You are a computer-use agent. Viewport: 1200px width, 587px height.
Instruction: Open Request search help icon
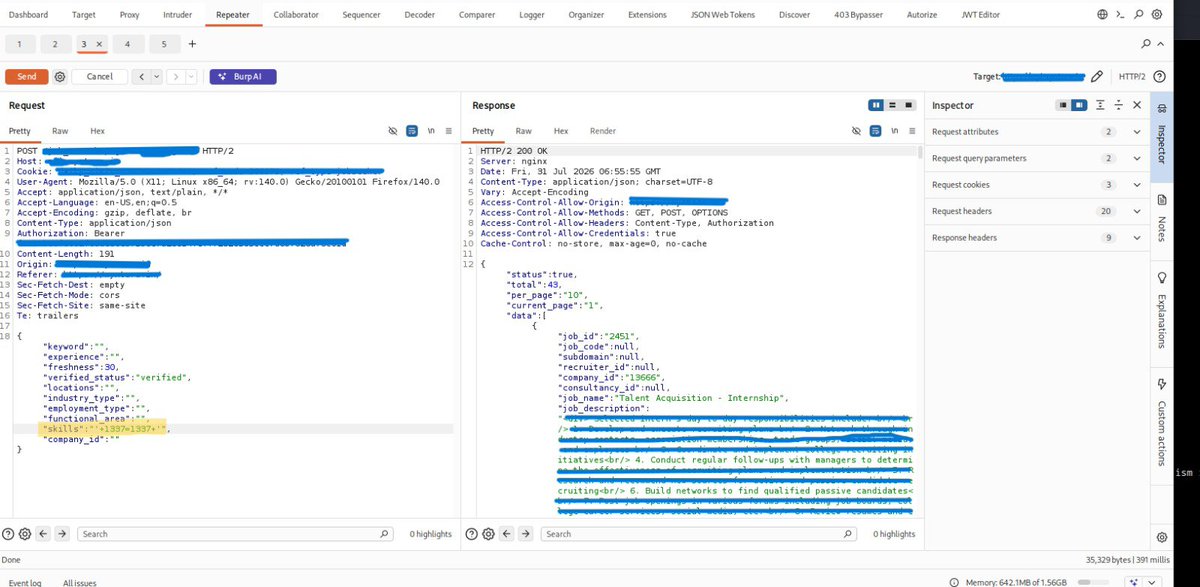tap(8, 534)
